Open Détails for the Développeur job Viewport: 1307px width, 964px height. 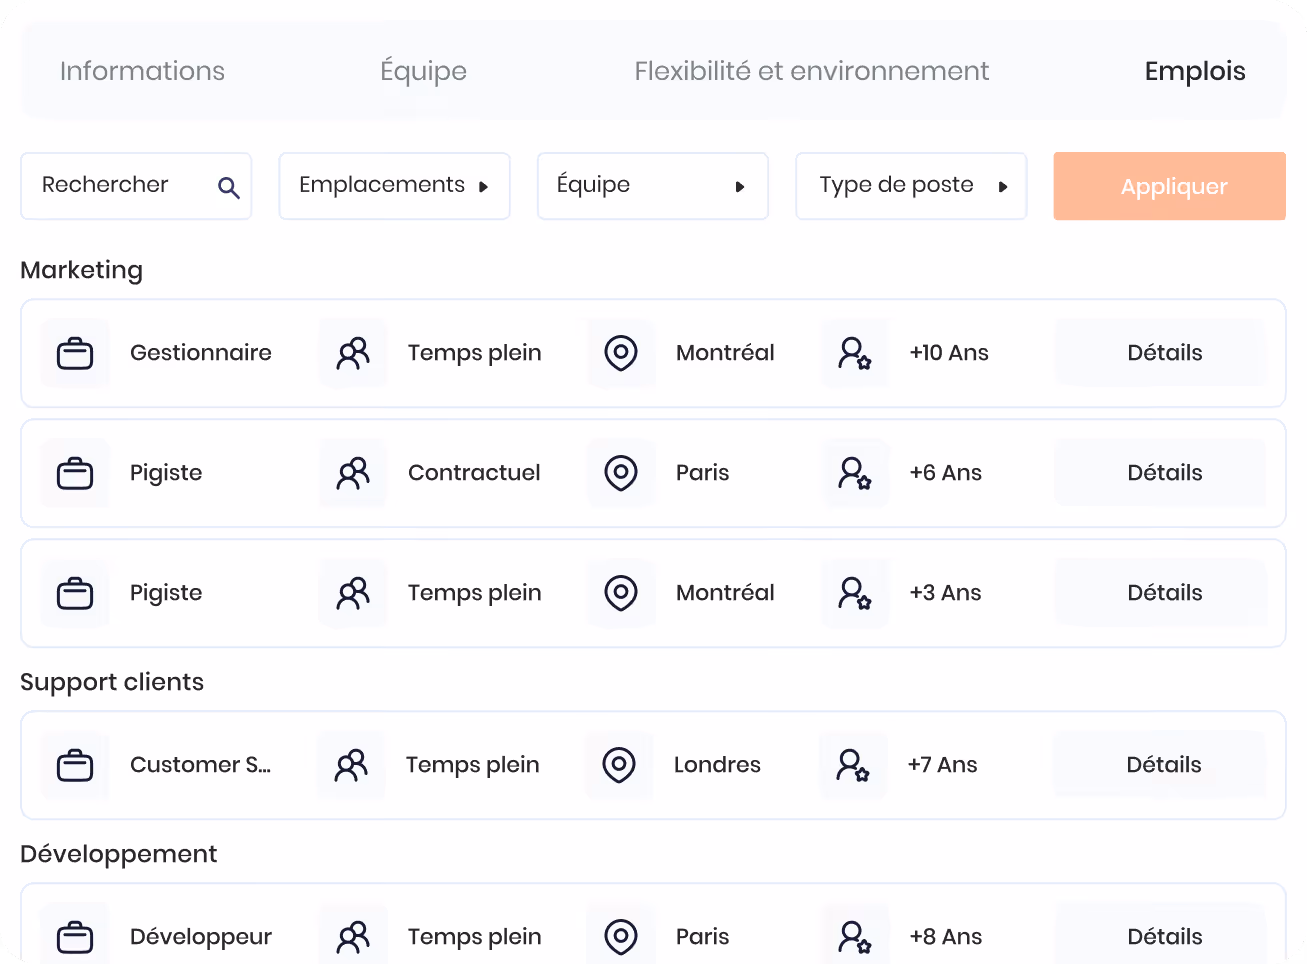coord(1161,936)
